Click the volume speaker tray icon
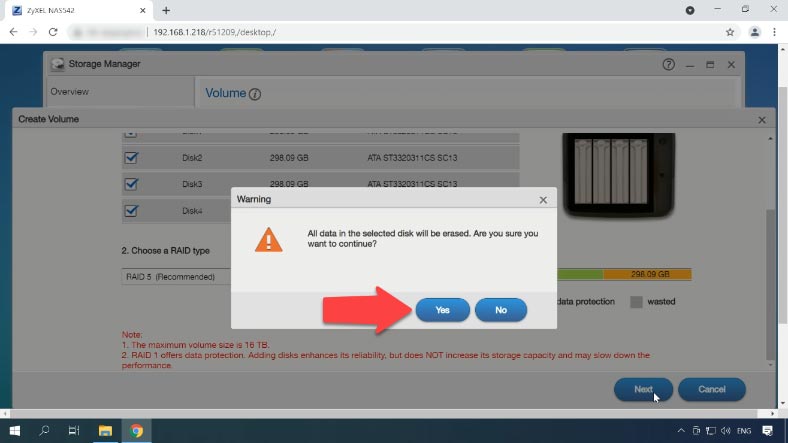The width and height of the screenshot is (788, 443). pyautogui.click(x=725, y=431)
